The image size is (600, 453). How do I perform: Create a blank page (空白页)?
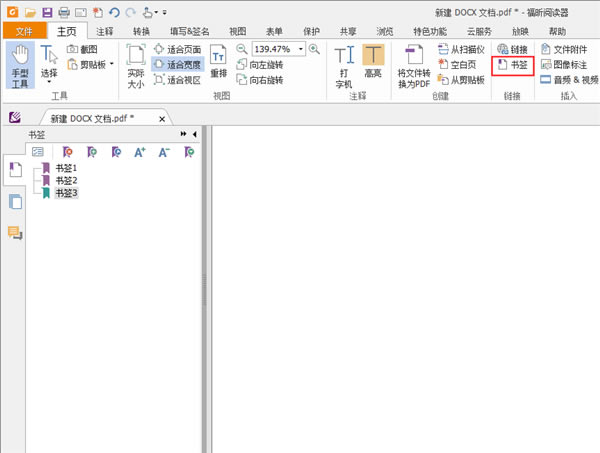[458, 65]
